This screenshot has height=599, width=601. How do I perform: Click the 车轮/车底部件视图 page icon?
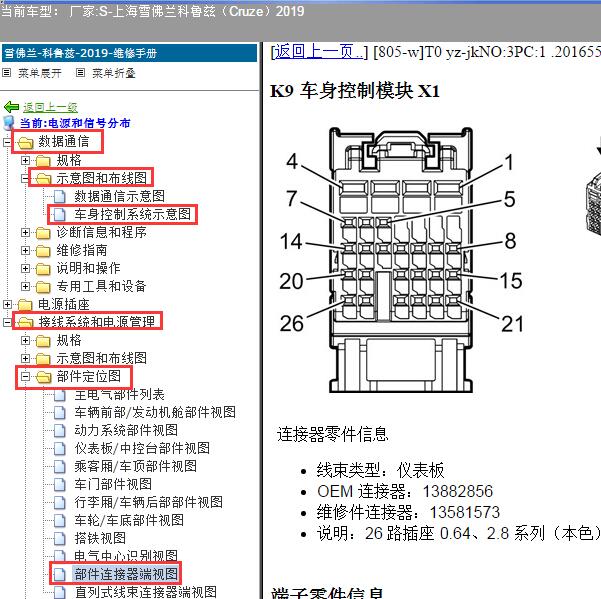tap(59, 520)
